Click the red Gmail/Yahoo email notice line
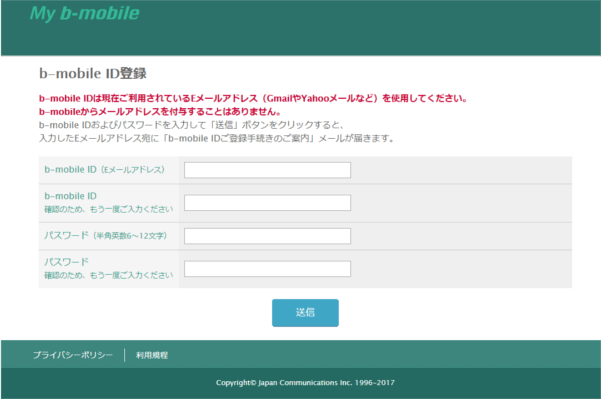Image resolution: width=601 pixels, height=399 pixels. coord(253,99)
